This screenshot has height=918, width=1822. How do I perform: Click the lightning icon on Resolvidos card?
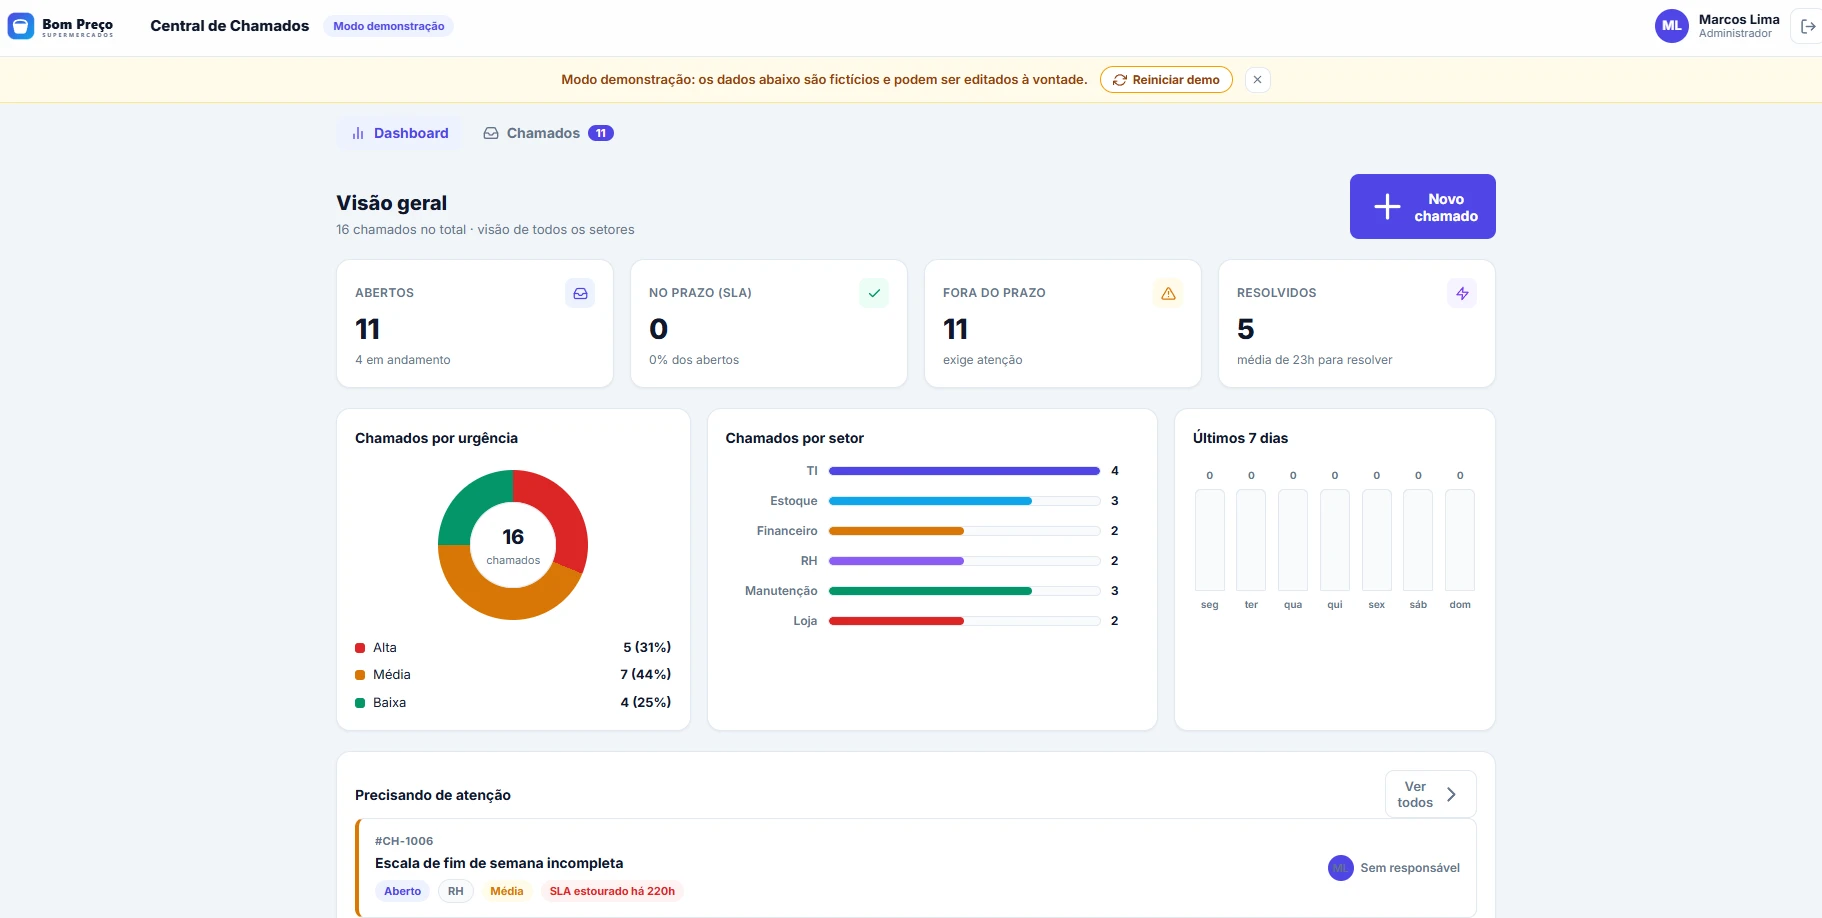point(1462,293)
